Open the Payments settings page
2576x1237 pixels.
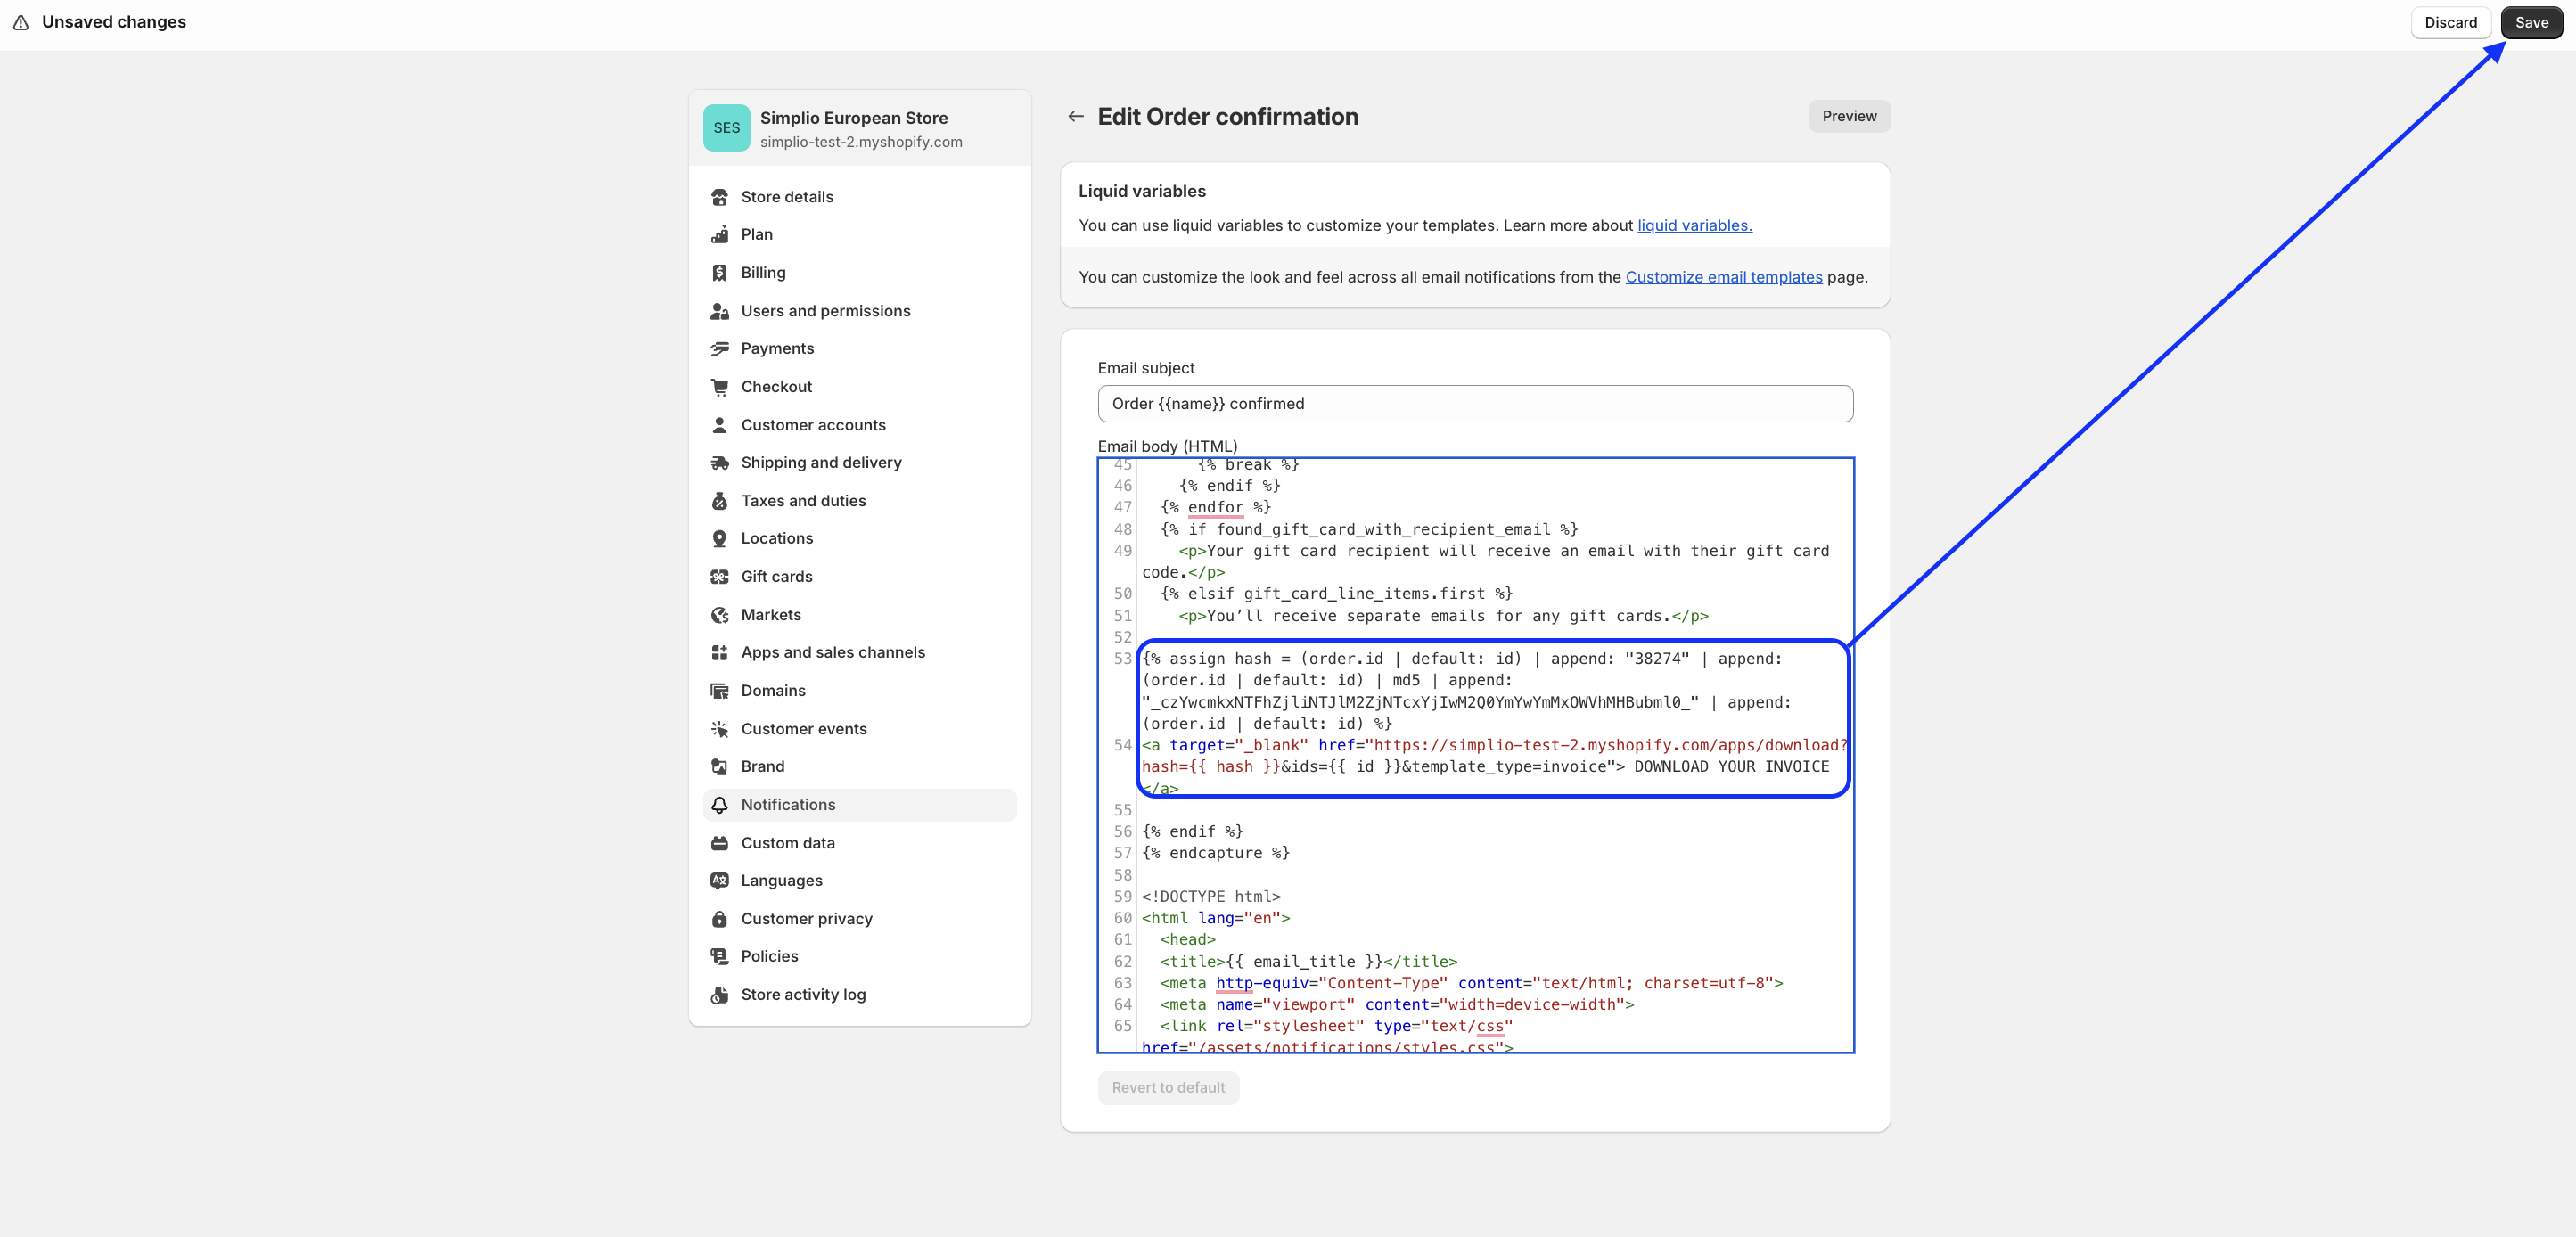[777, 349]
